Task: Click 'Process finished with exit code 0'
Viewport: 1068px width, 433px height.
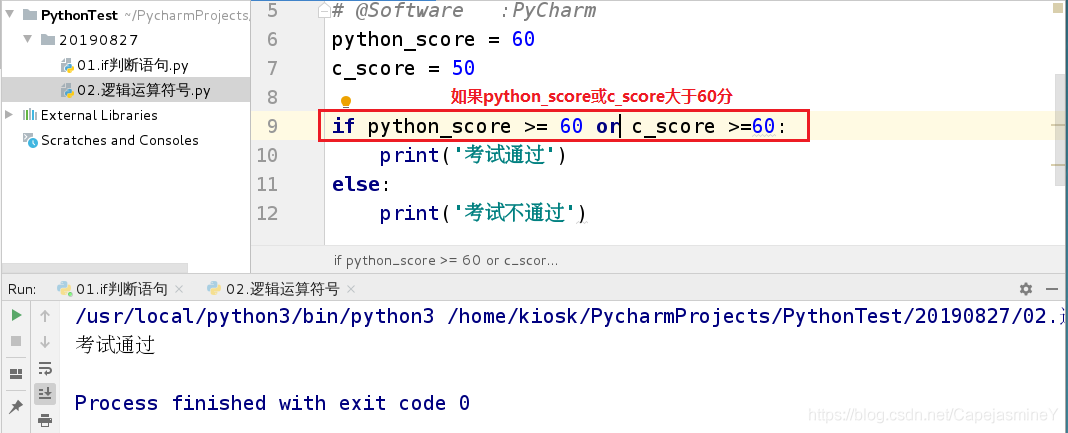Action: (x=272, y=403)
